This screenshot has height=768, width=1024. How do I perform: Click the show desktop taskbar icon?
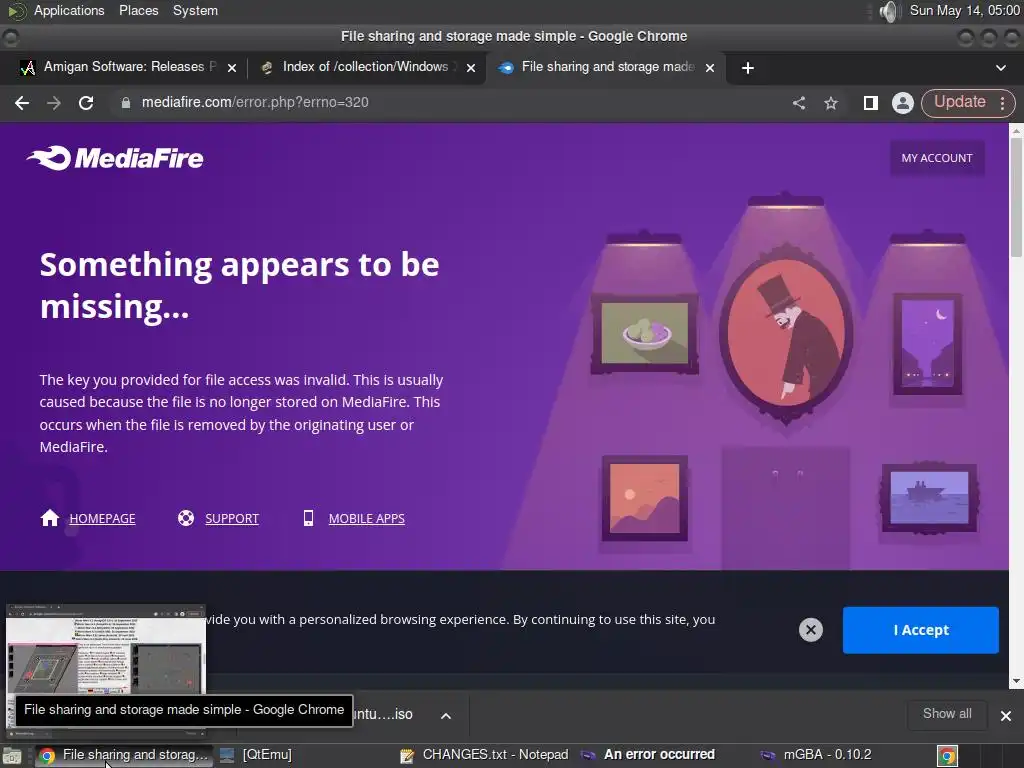pyautogui.click(x=12, y=756)
